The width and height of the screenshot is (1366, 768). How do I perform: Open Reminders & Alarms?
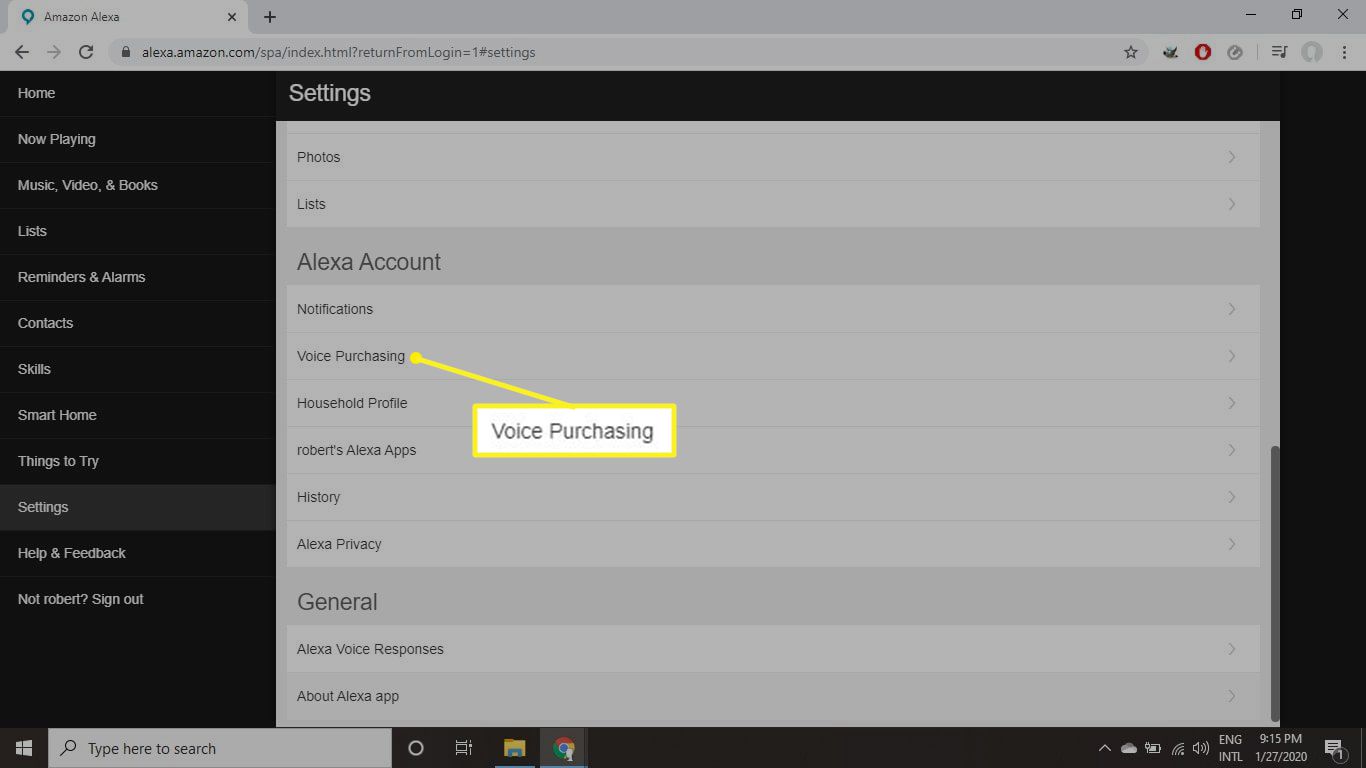click(x=137, y=277)
